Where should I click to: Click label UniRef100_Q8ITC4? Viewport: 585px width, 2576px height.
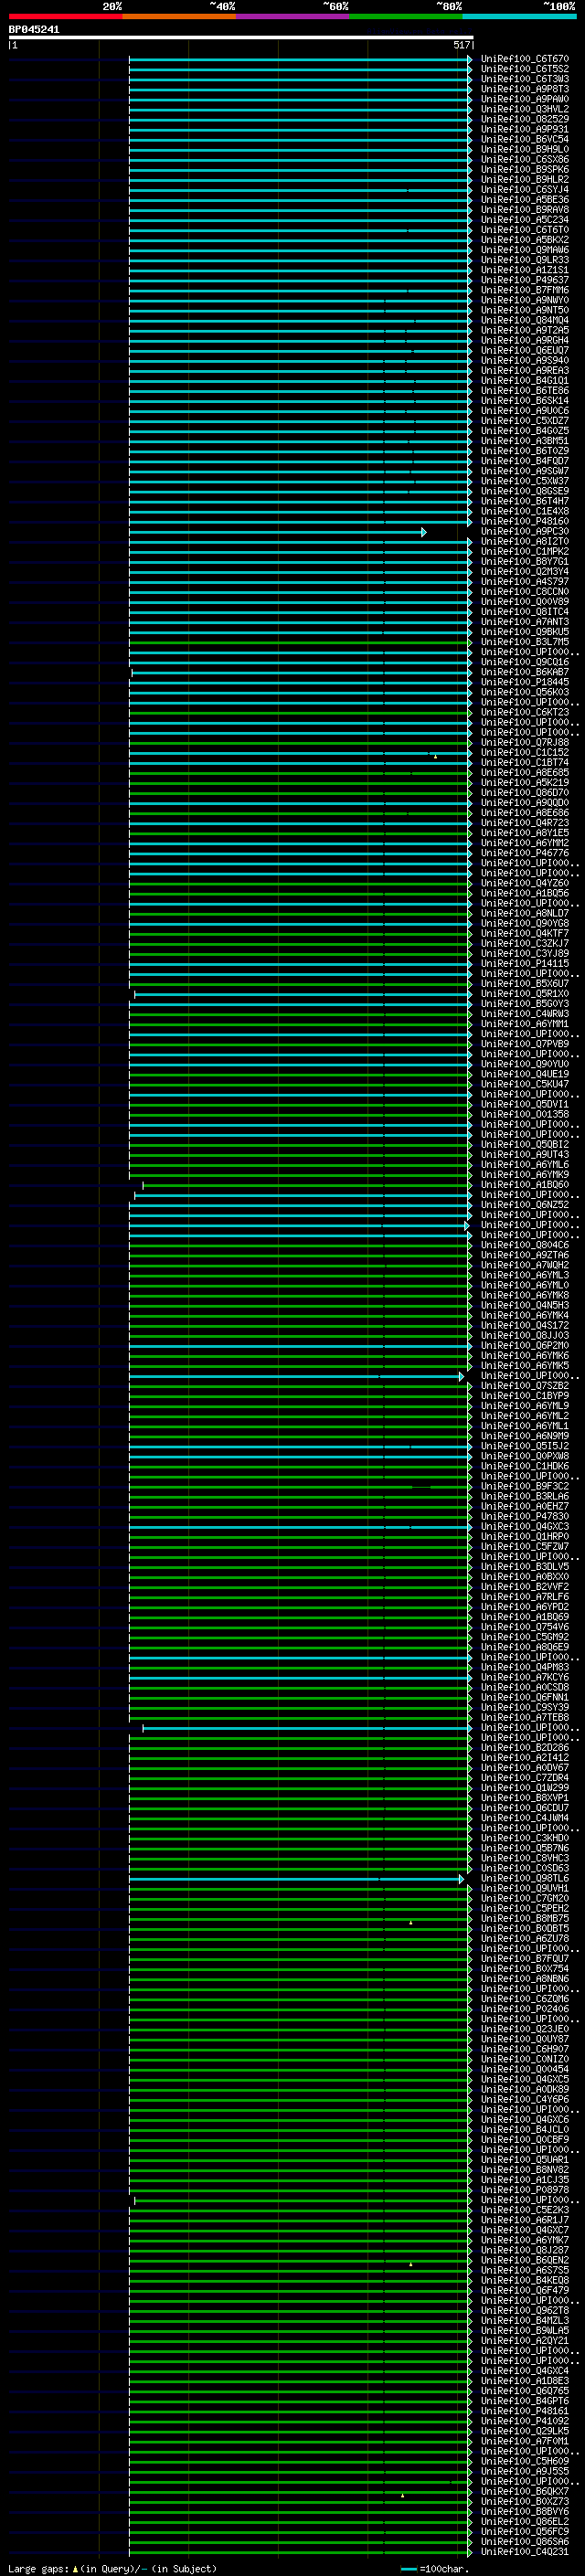click(x=524, y=612)
